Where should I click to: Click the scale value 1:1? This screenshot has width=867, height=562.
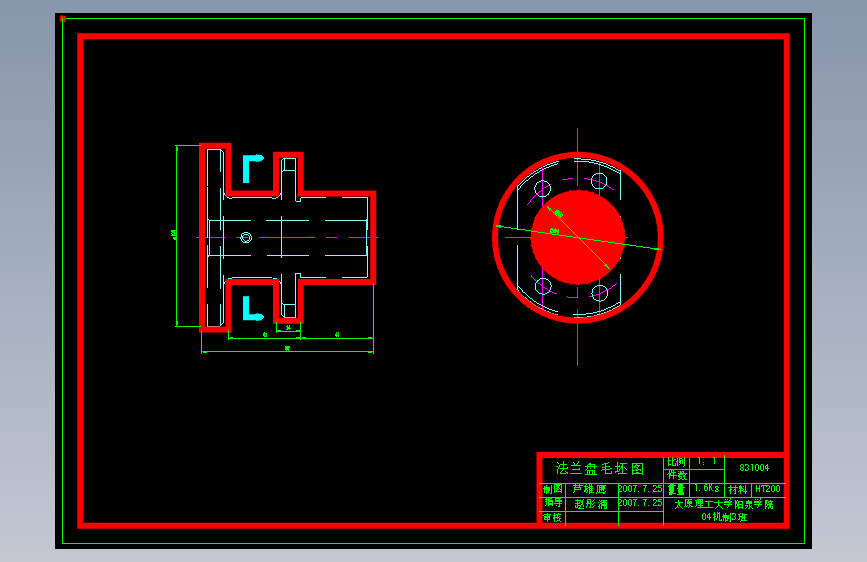coord(707,461)
